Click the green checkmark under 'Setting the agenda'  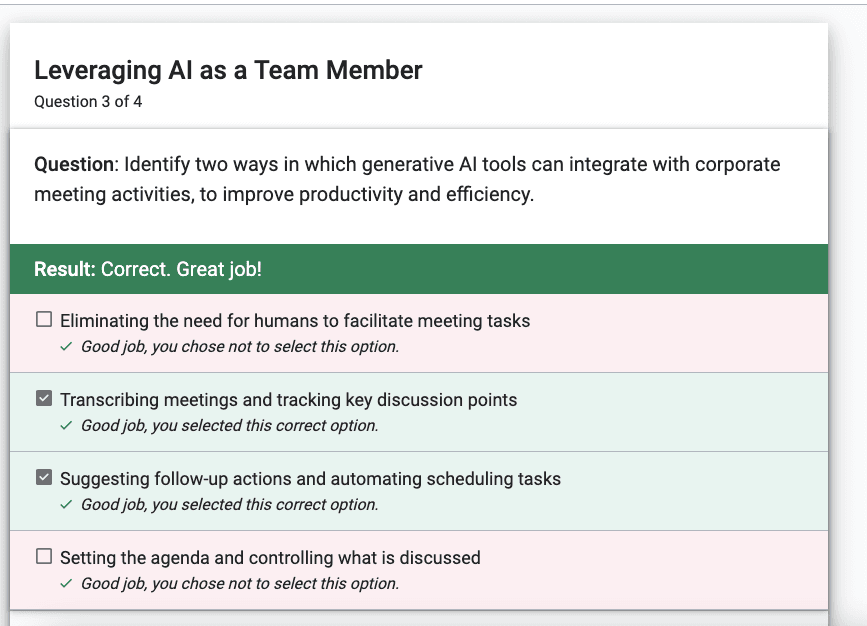tap(66, 584)
